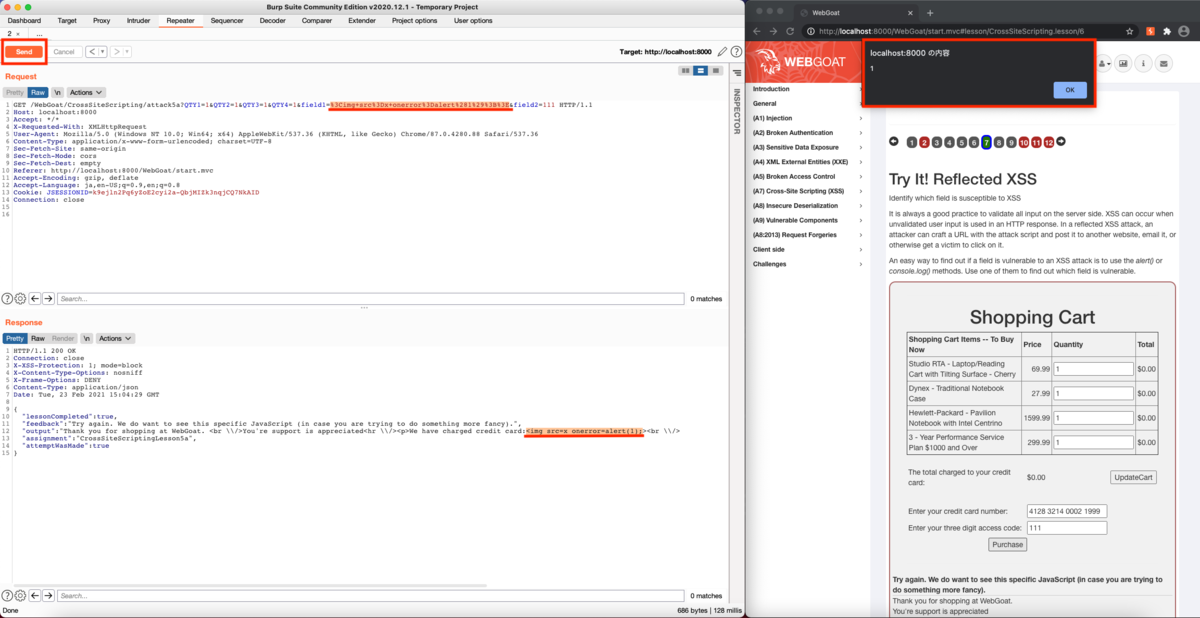Toggle Response \n non-printable characters
The width and height of the screenshot is (1200, 618).
pos(86,338)
